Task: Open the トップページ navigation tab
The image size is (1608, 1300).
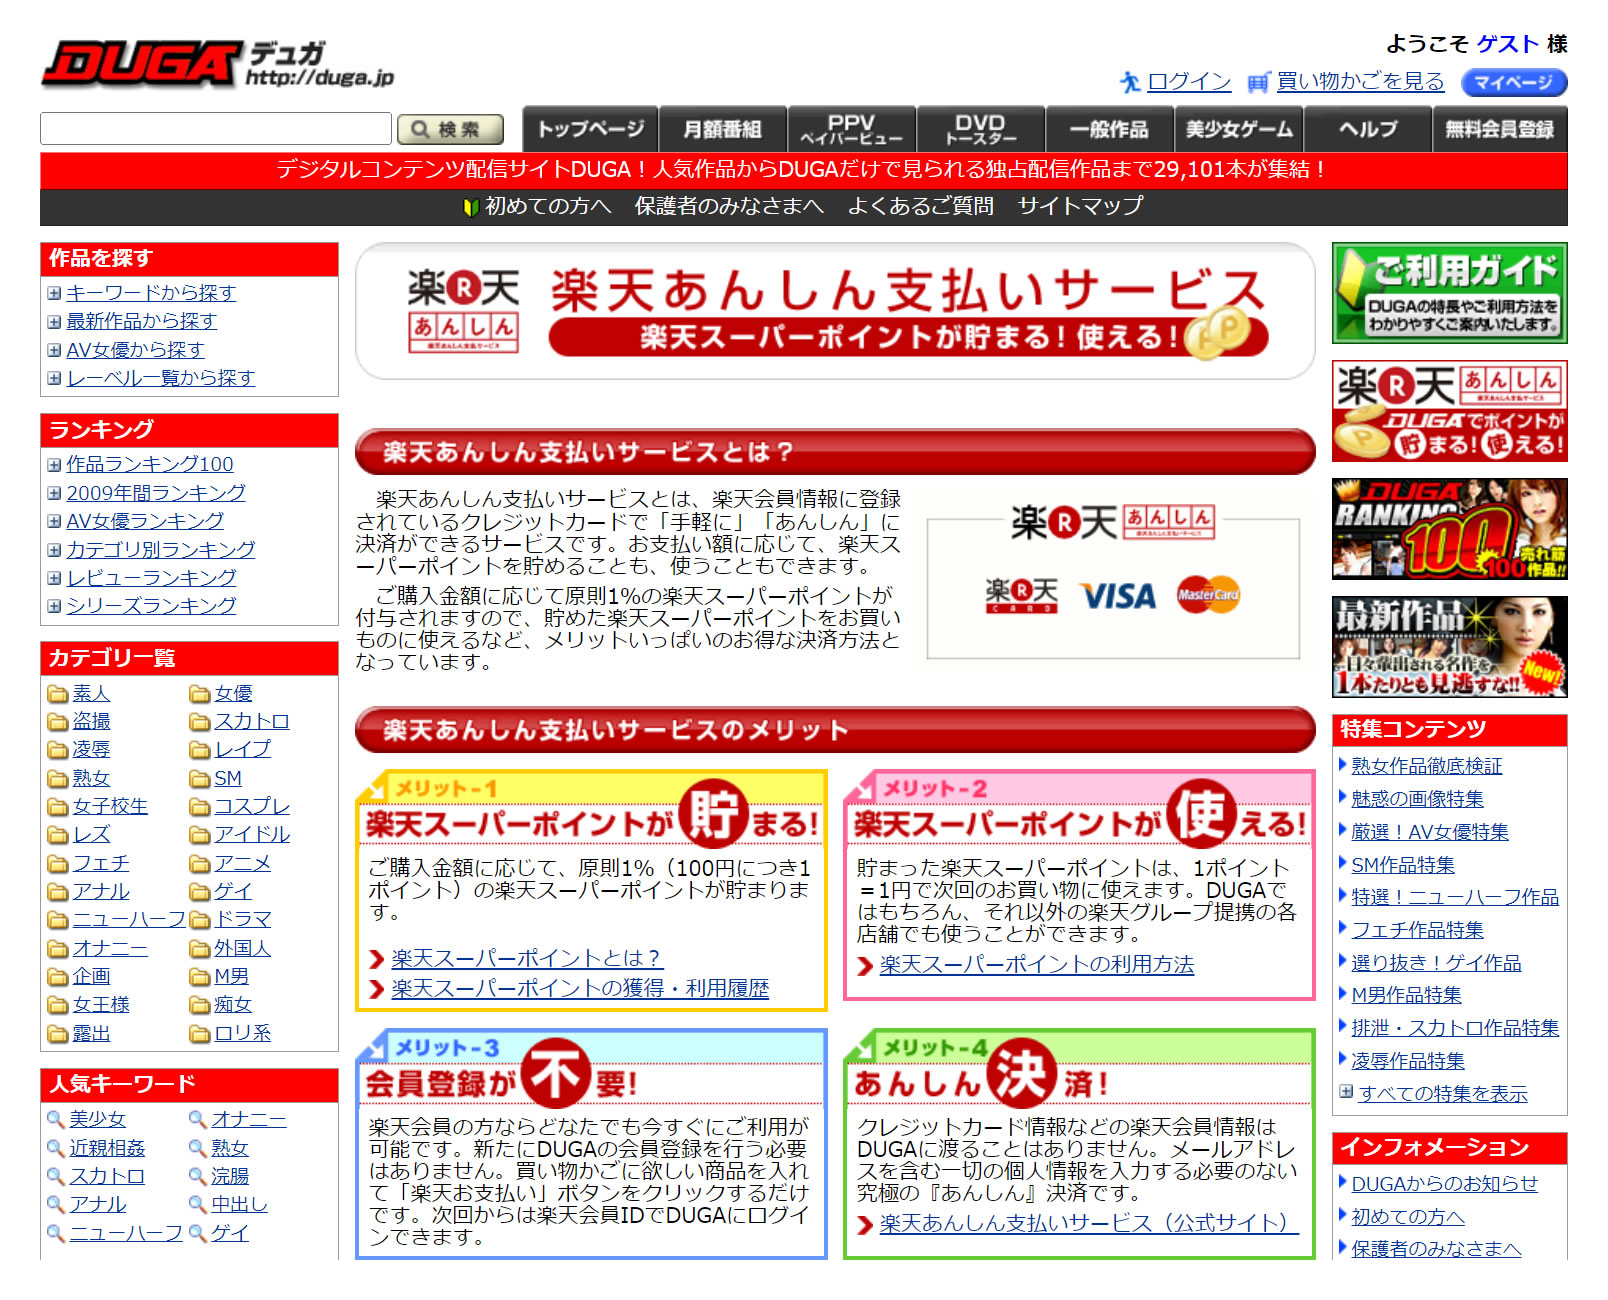Action: click(590, 129)
